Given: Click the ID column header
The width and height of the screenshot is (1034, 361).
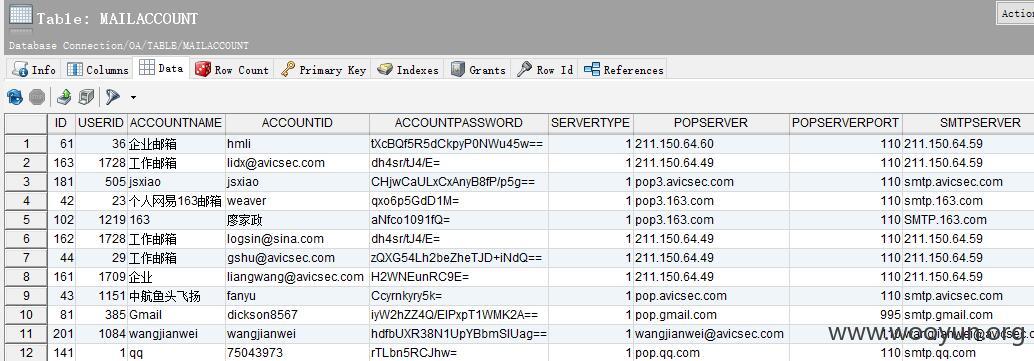Looking at the screenshot, I should pos(61,123).
